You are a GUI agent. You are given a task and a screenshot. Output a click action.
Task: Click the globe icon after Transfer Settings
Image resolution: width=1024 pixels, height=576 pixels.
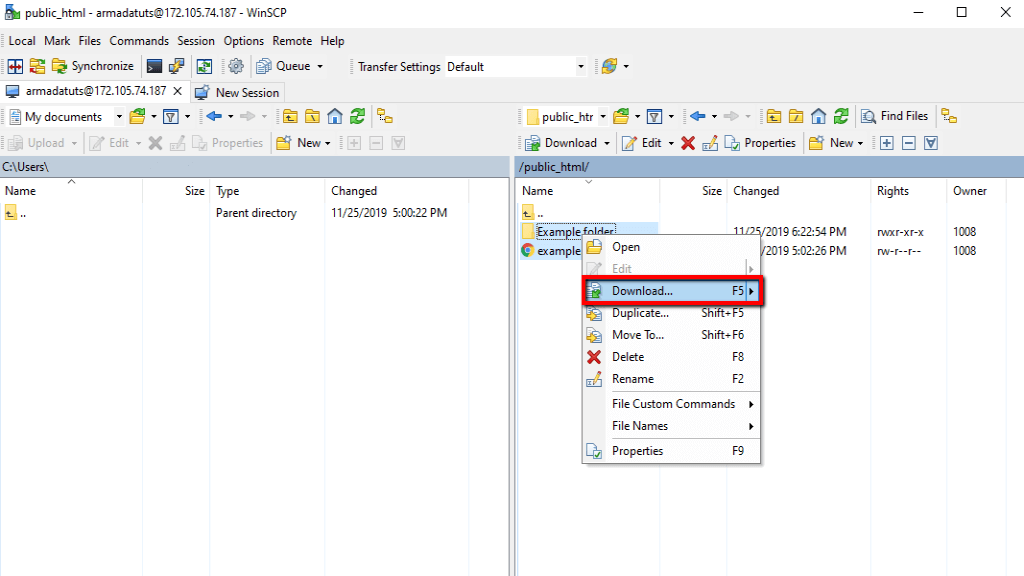tap(609, 66)
